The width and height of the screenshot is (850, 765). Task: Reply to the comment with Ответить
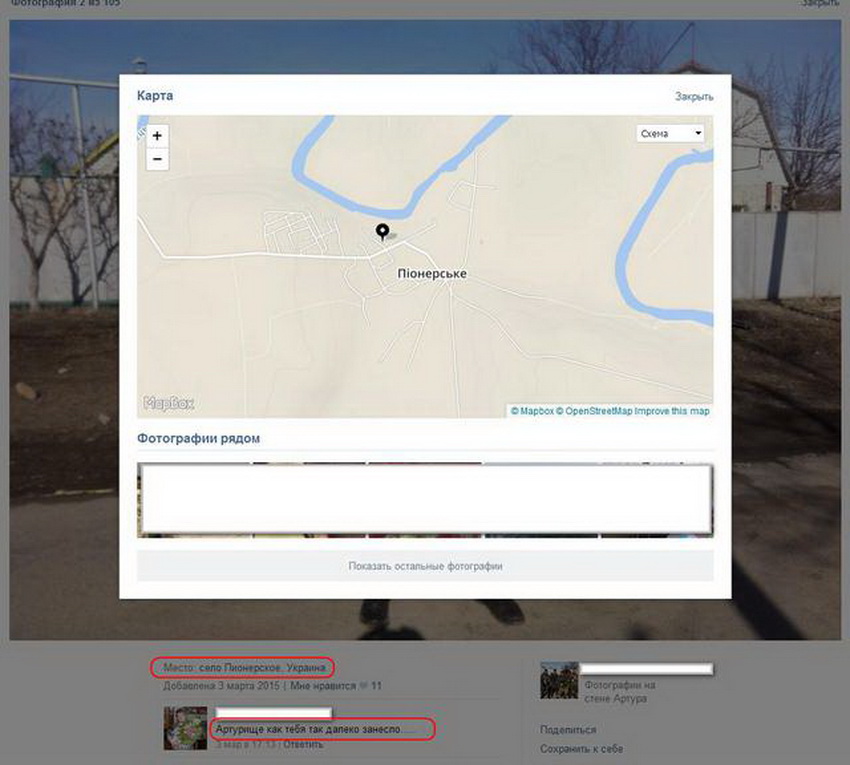(x=303, y=744)
